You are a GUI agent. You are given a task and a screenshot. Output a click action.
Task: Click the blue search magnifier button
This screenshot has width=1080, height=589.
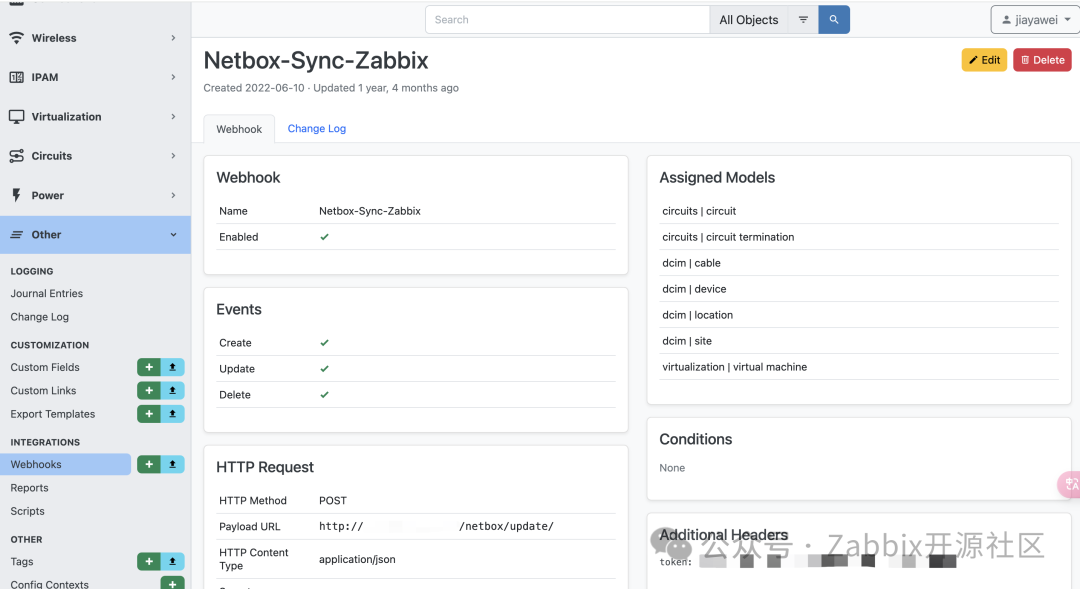(x=834, y=20)
